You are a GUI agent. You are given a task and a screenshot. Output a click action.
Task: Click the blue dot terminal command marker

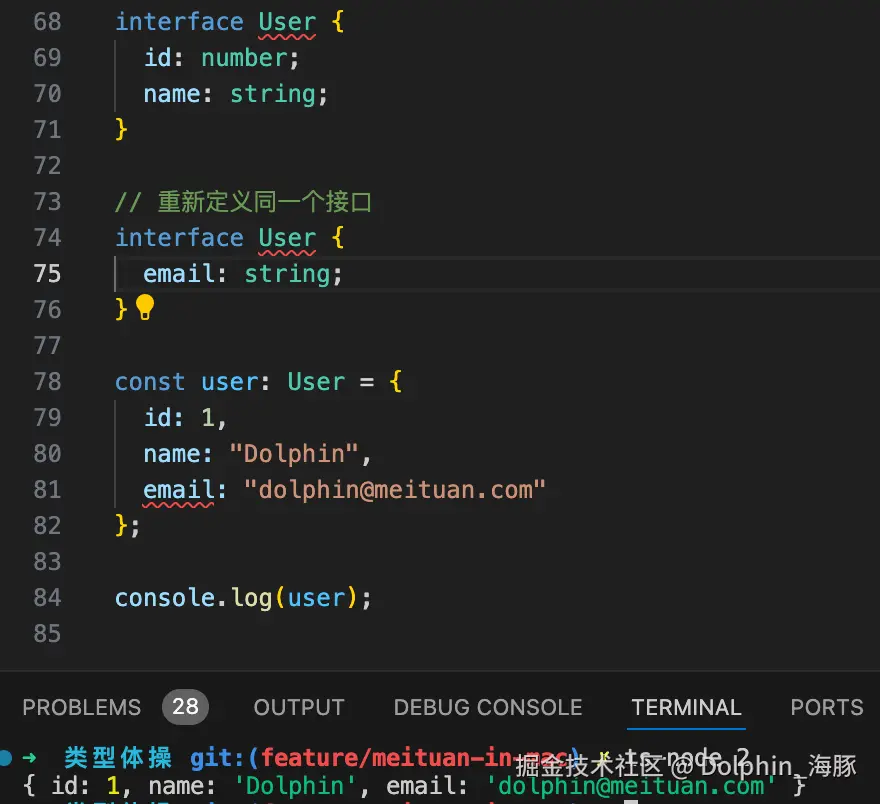(6, 758)
